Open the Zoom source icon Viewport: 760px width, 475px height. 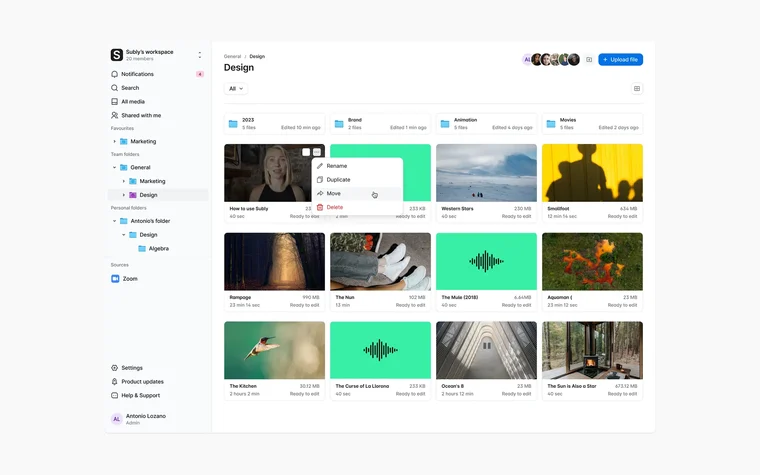[x=115, y=279]
